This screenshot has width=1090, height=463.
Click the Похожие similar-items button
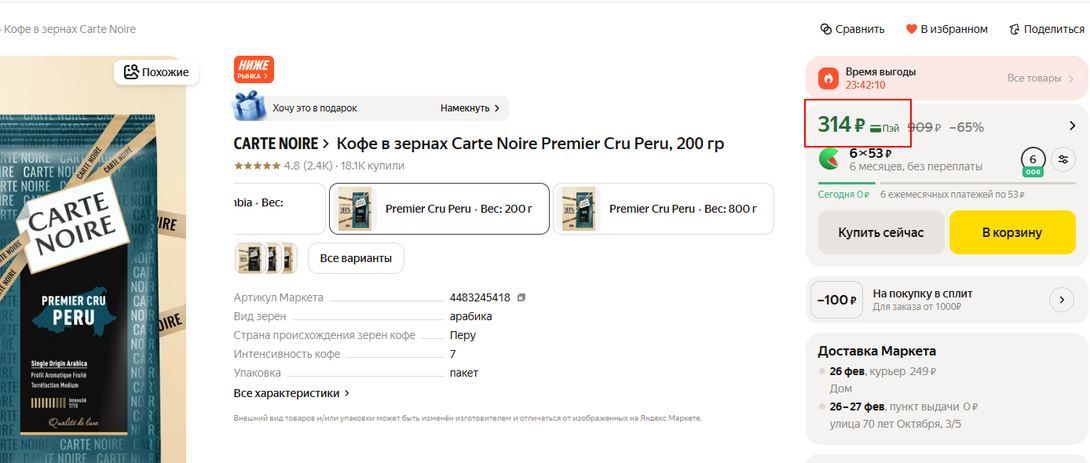click(157, 72)
